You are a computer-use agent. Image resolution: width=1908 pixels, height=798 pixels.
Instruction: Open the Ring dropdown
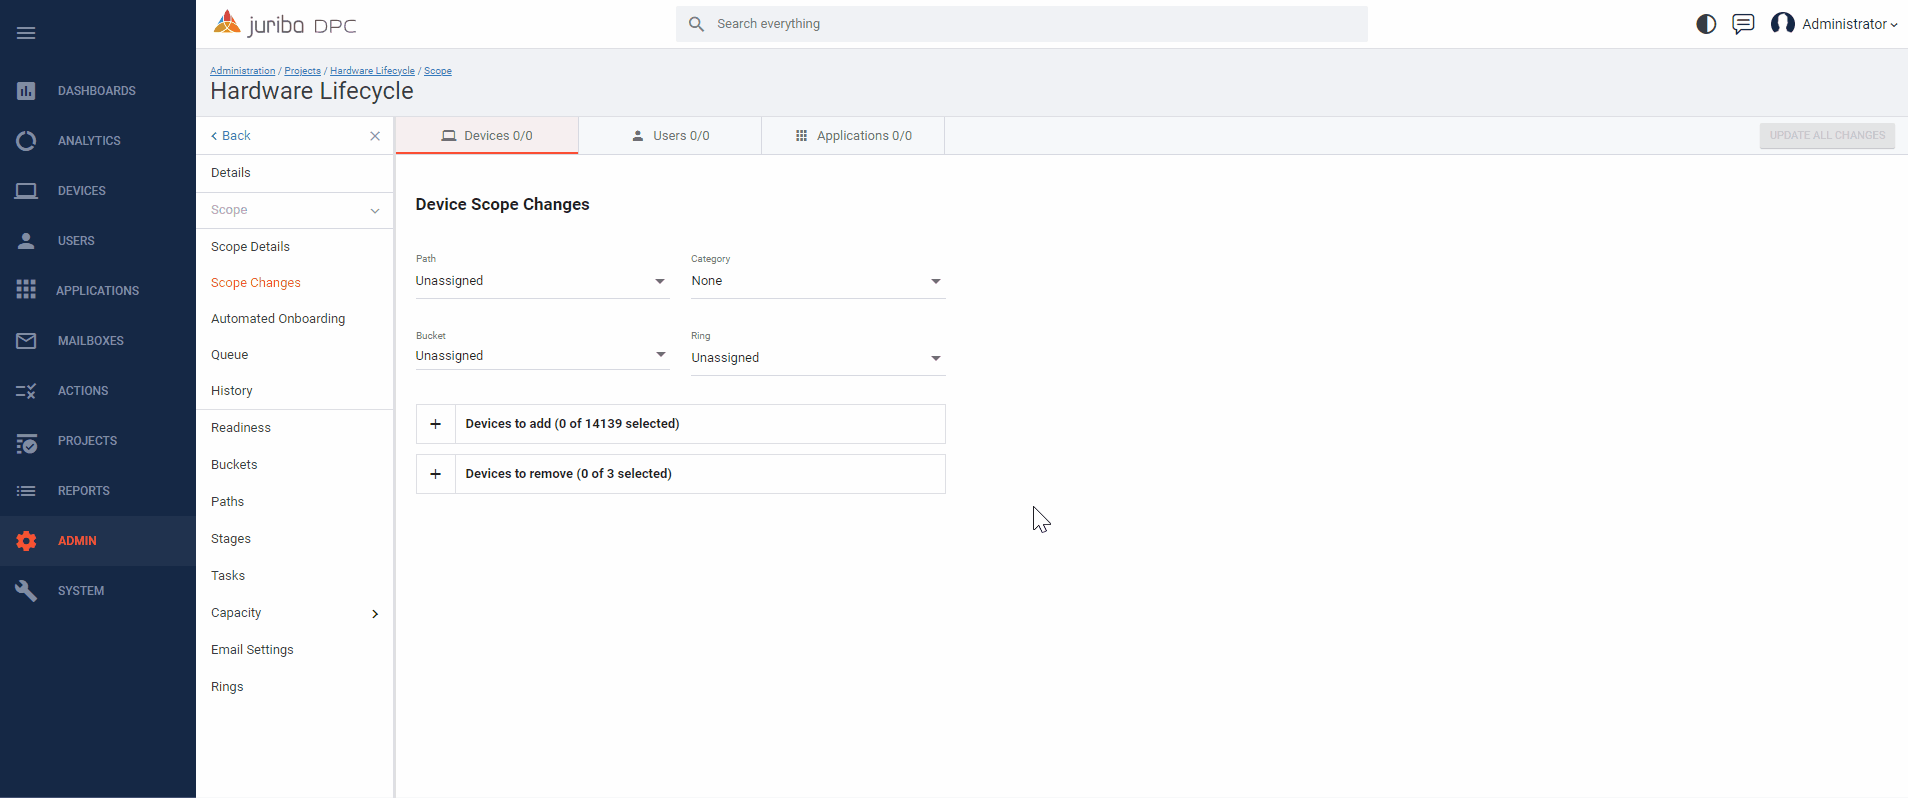[x=817, y=358]
